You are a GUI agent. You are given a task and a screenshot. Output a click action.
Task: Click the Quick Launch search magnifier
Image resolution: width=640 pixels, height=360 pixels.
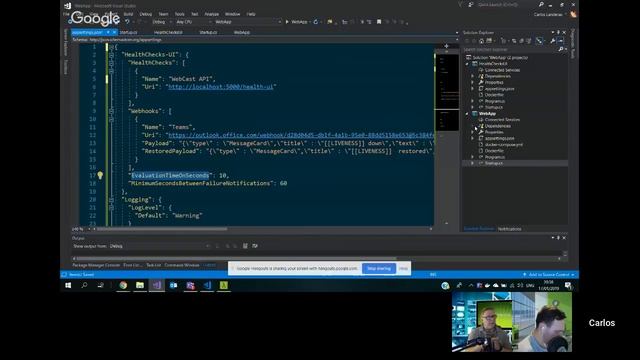coord(541,4)
